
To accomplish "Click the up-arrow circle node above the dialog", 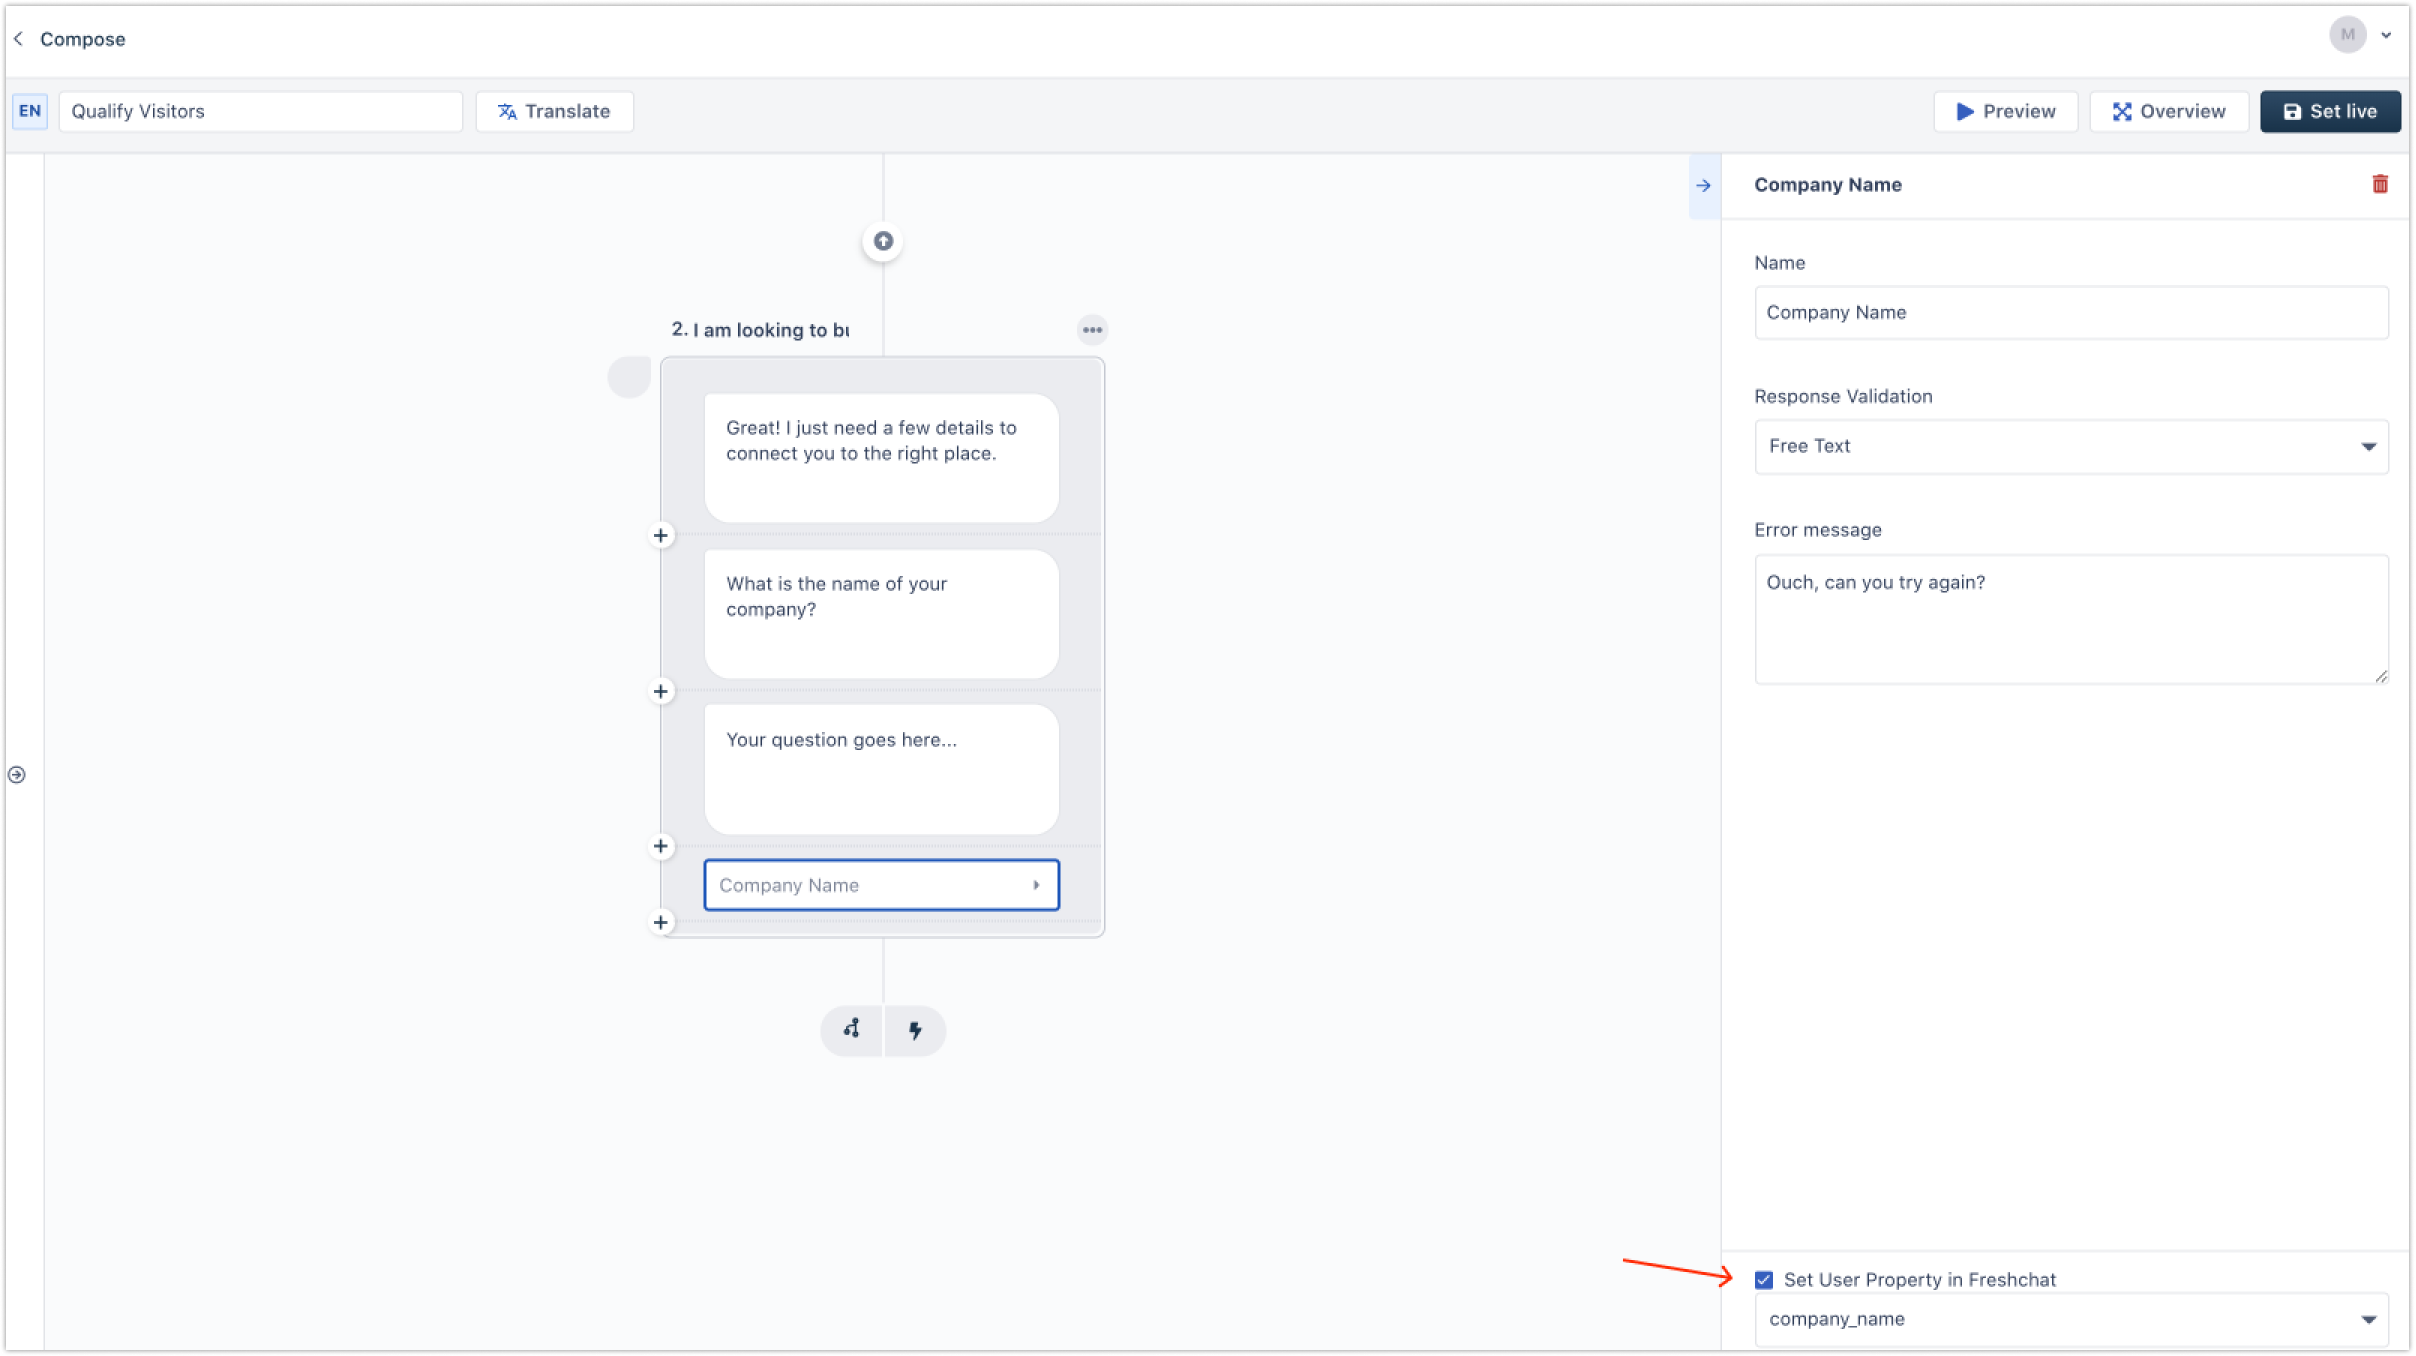I will coord(883,241).
